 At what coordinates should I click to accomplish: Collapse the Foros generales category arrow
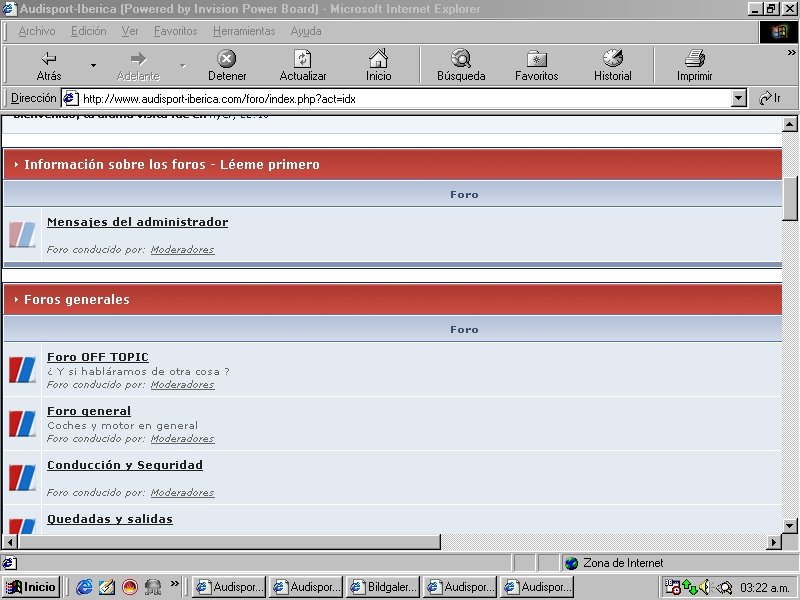point(16,299)
